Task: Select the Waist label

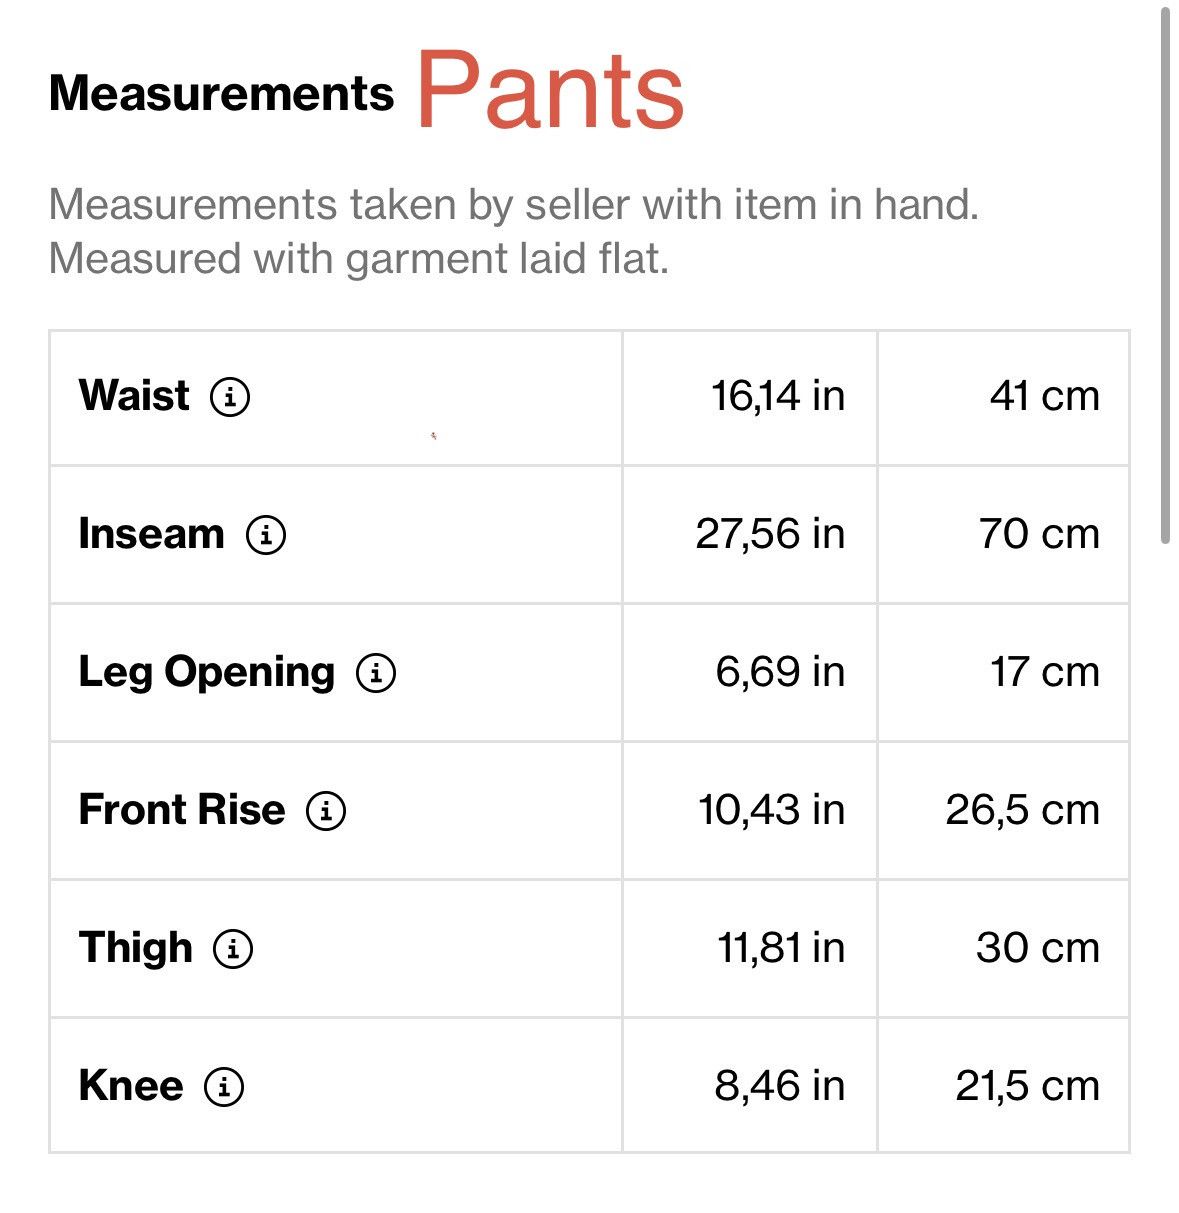Action: coord(134,395)
